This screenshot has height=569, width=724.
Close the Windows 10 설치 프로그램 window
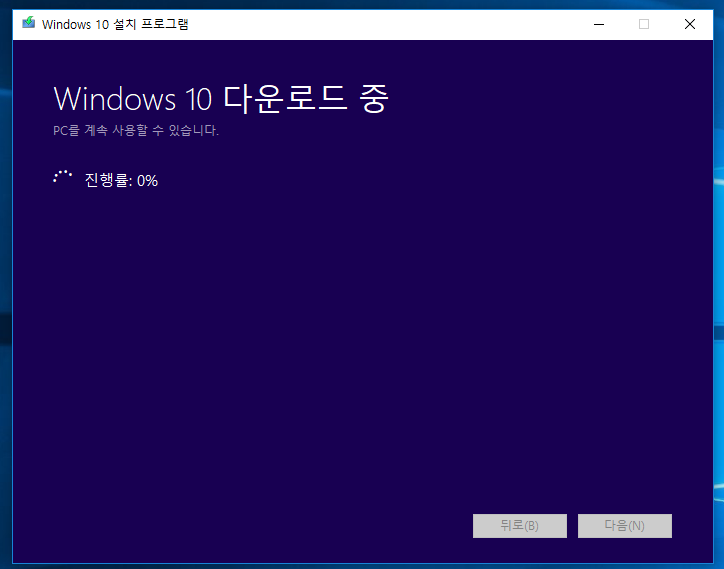pyautogui.click(x=689, y=24)
